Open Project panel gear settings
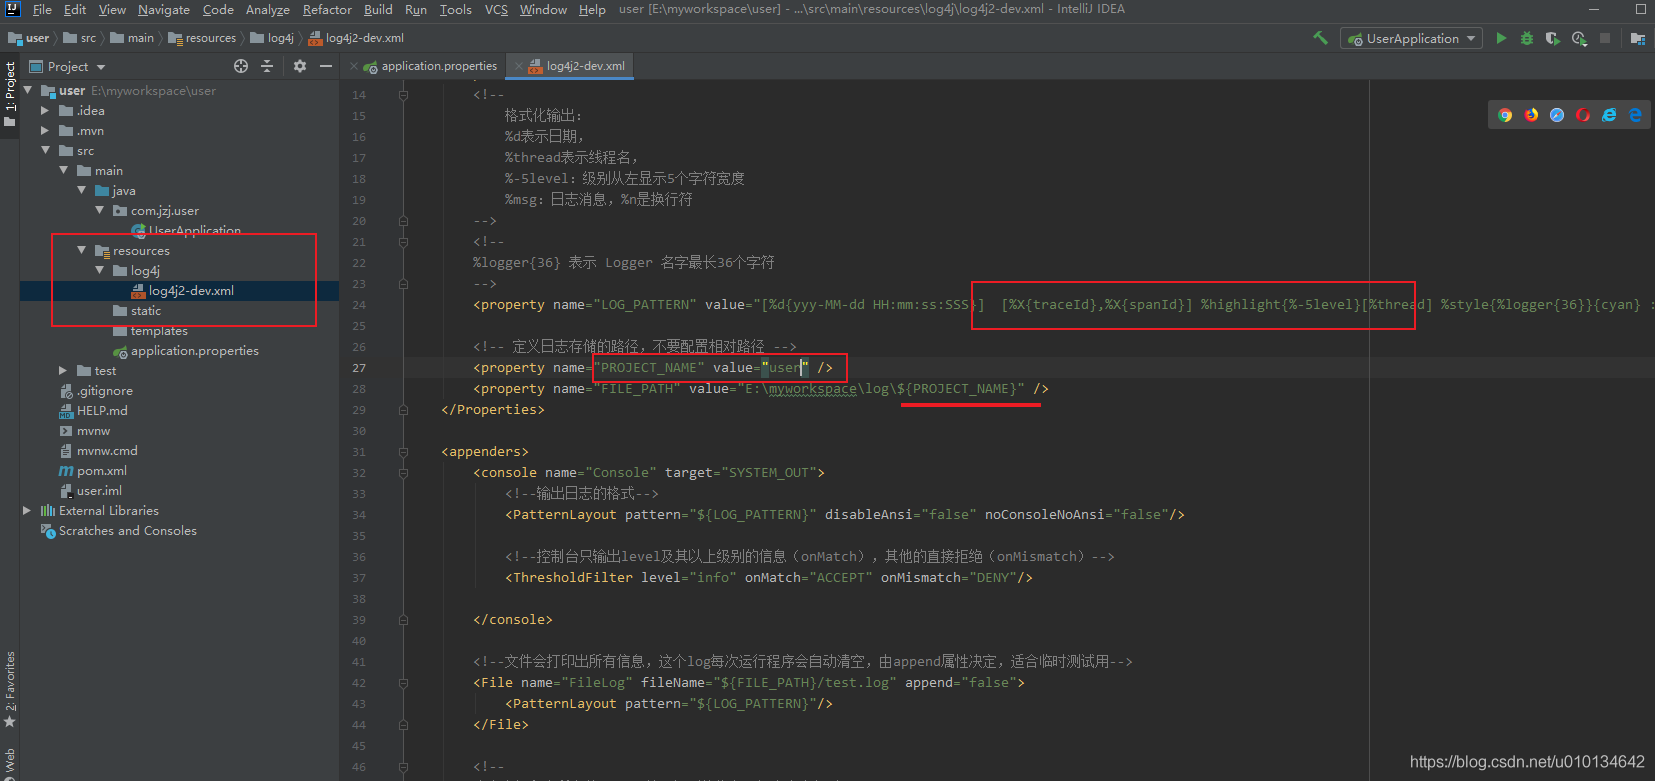 [300, 66]
